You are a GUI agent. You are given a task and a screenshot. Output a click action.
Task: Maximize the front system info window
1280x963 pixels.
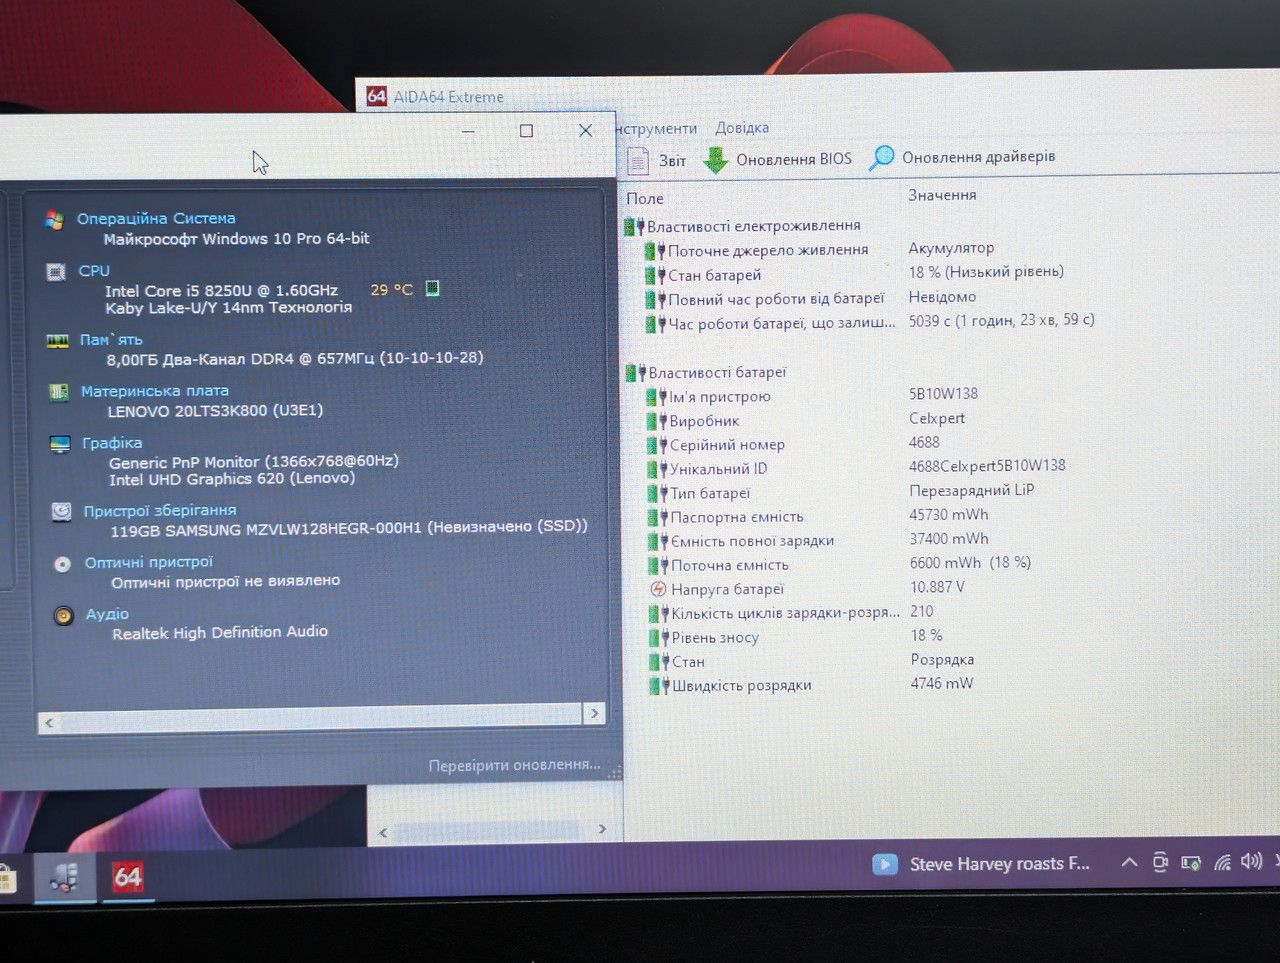click(526, 131)
